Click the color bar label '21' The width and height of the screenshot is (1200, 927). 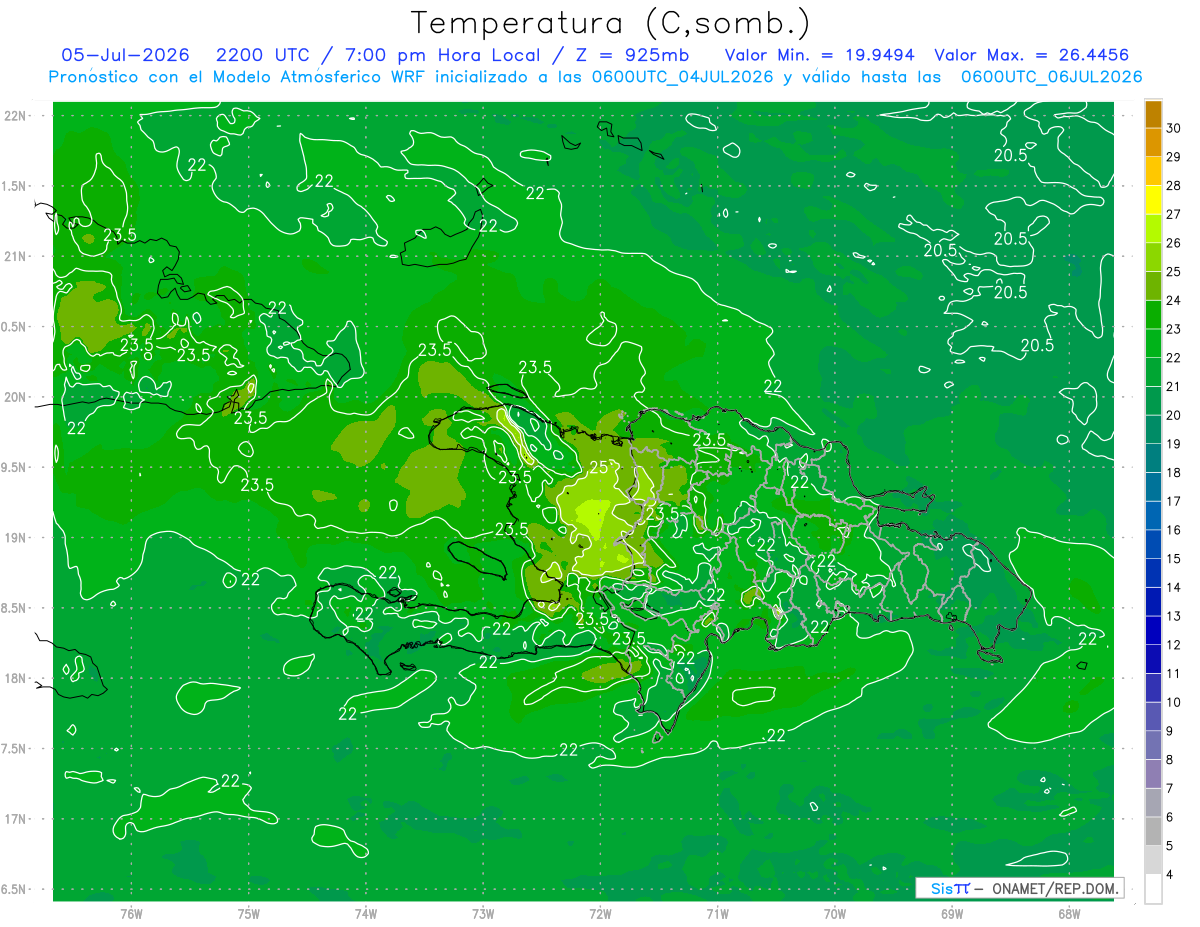tap(1174, 386)
